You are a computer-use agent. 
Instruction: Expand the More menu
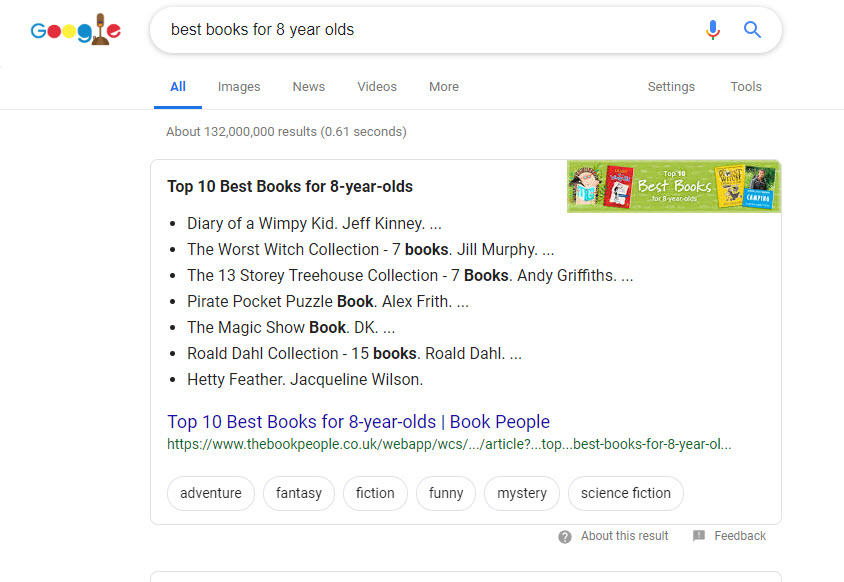tap(444, 87)
